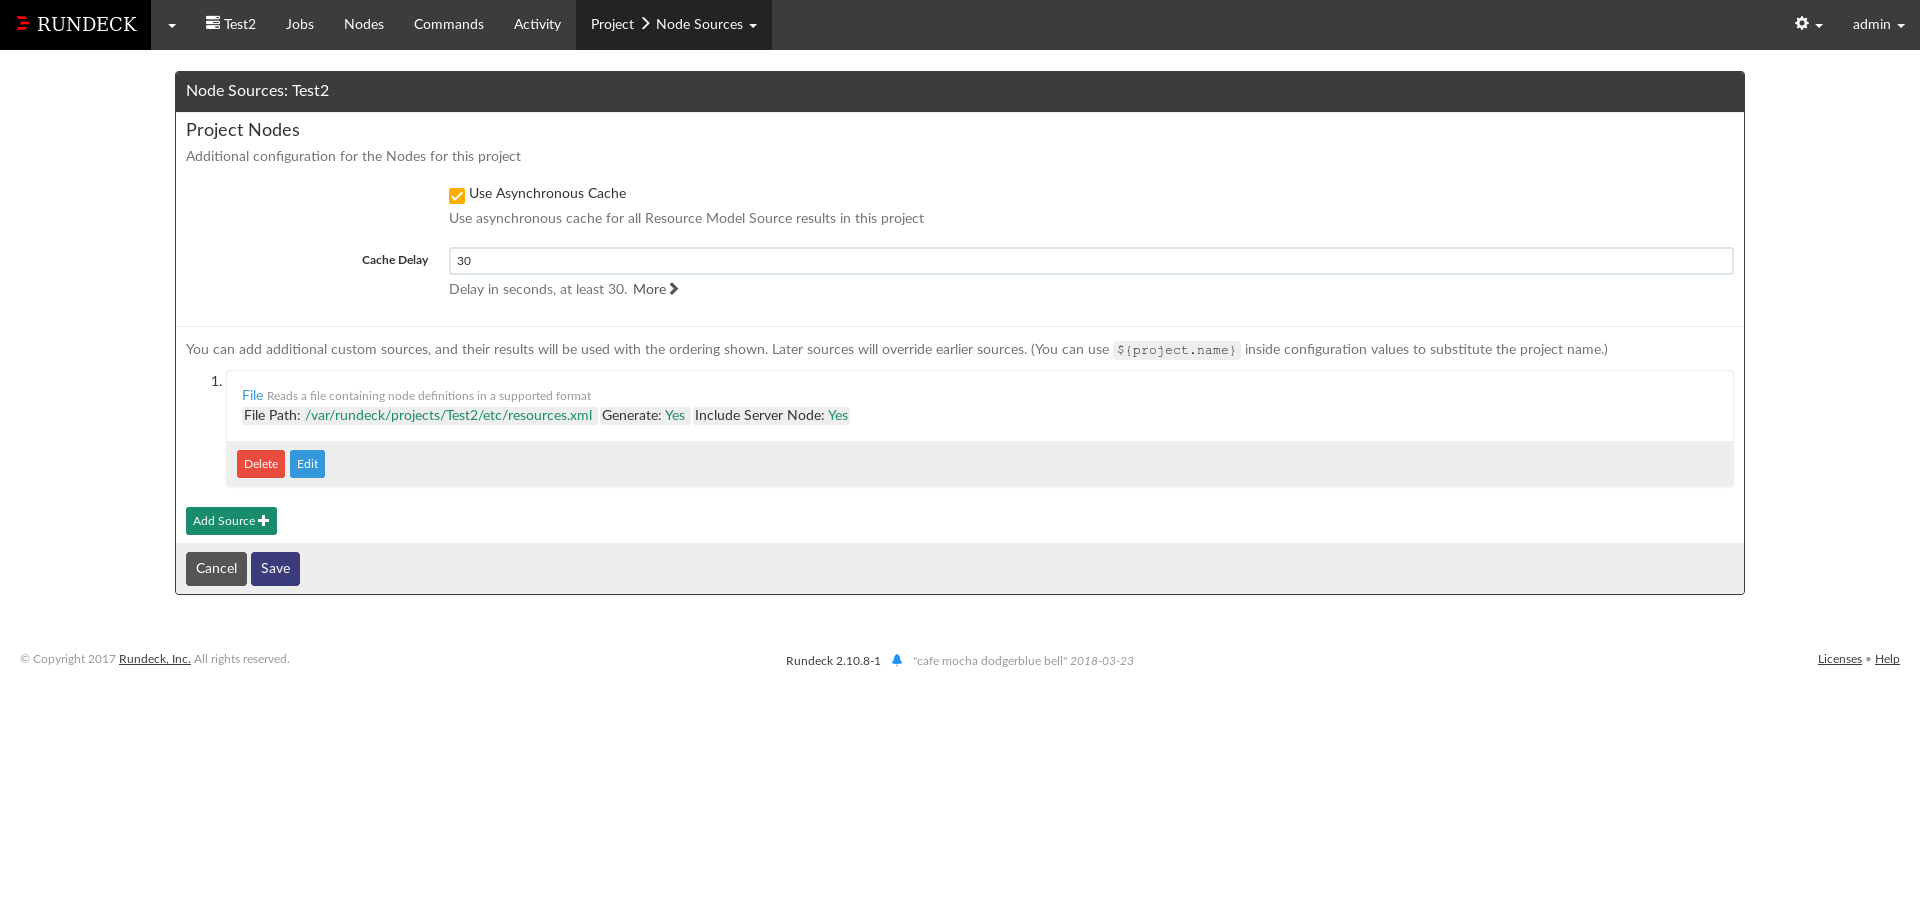View the Activity page
The height and width of the screenshot is (898, 1920).
coord(537,24)
